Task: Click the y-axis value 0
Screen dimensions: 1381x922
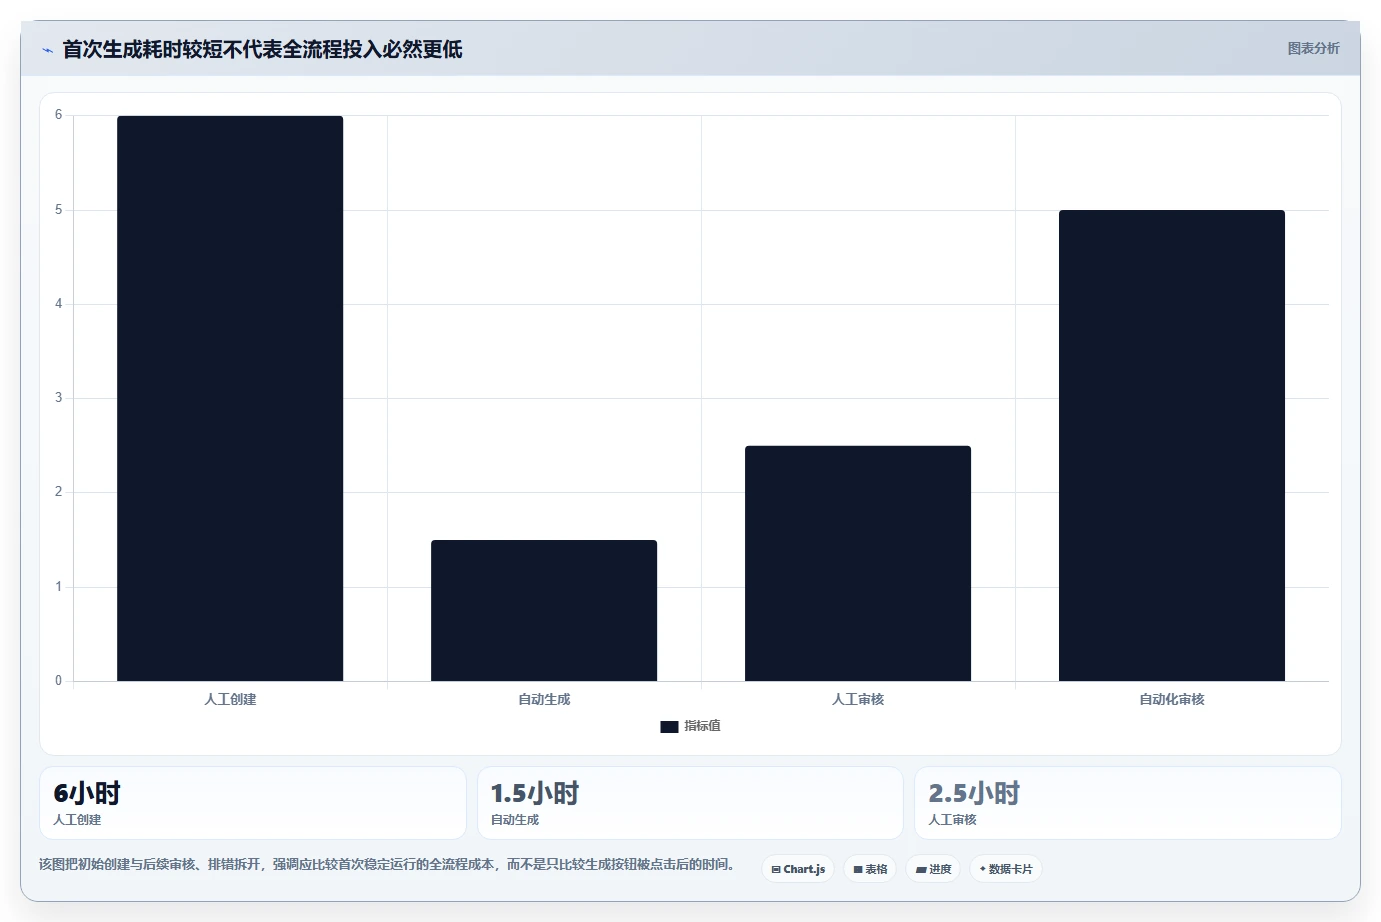Action: (x=58, y=681)
